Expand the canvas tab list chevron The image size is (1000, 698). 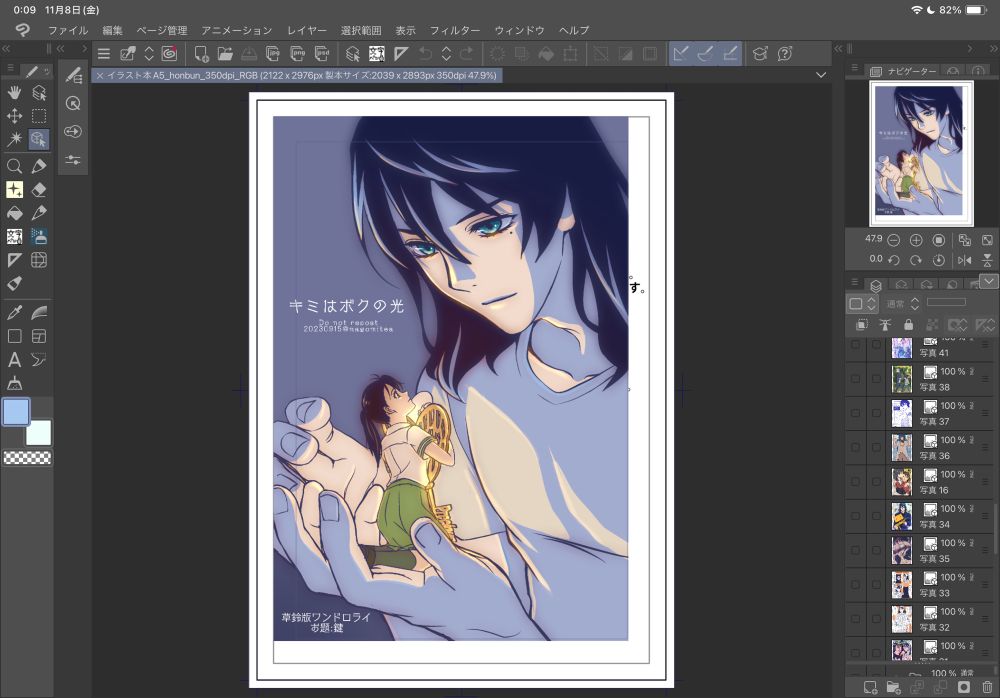pyautogui.click(x=821, y=75)
